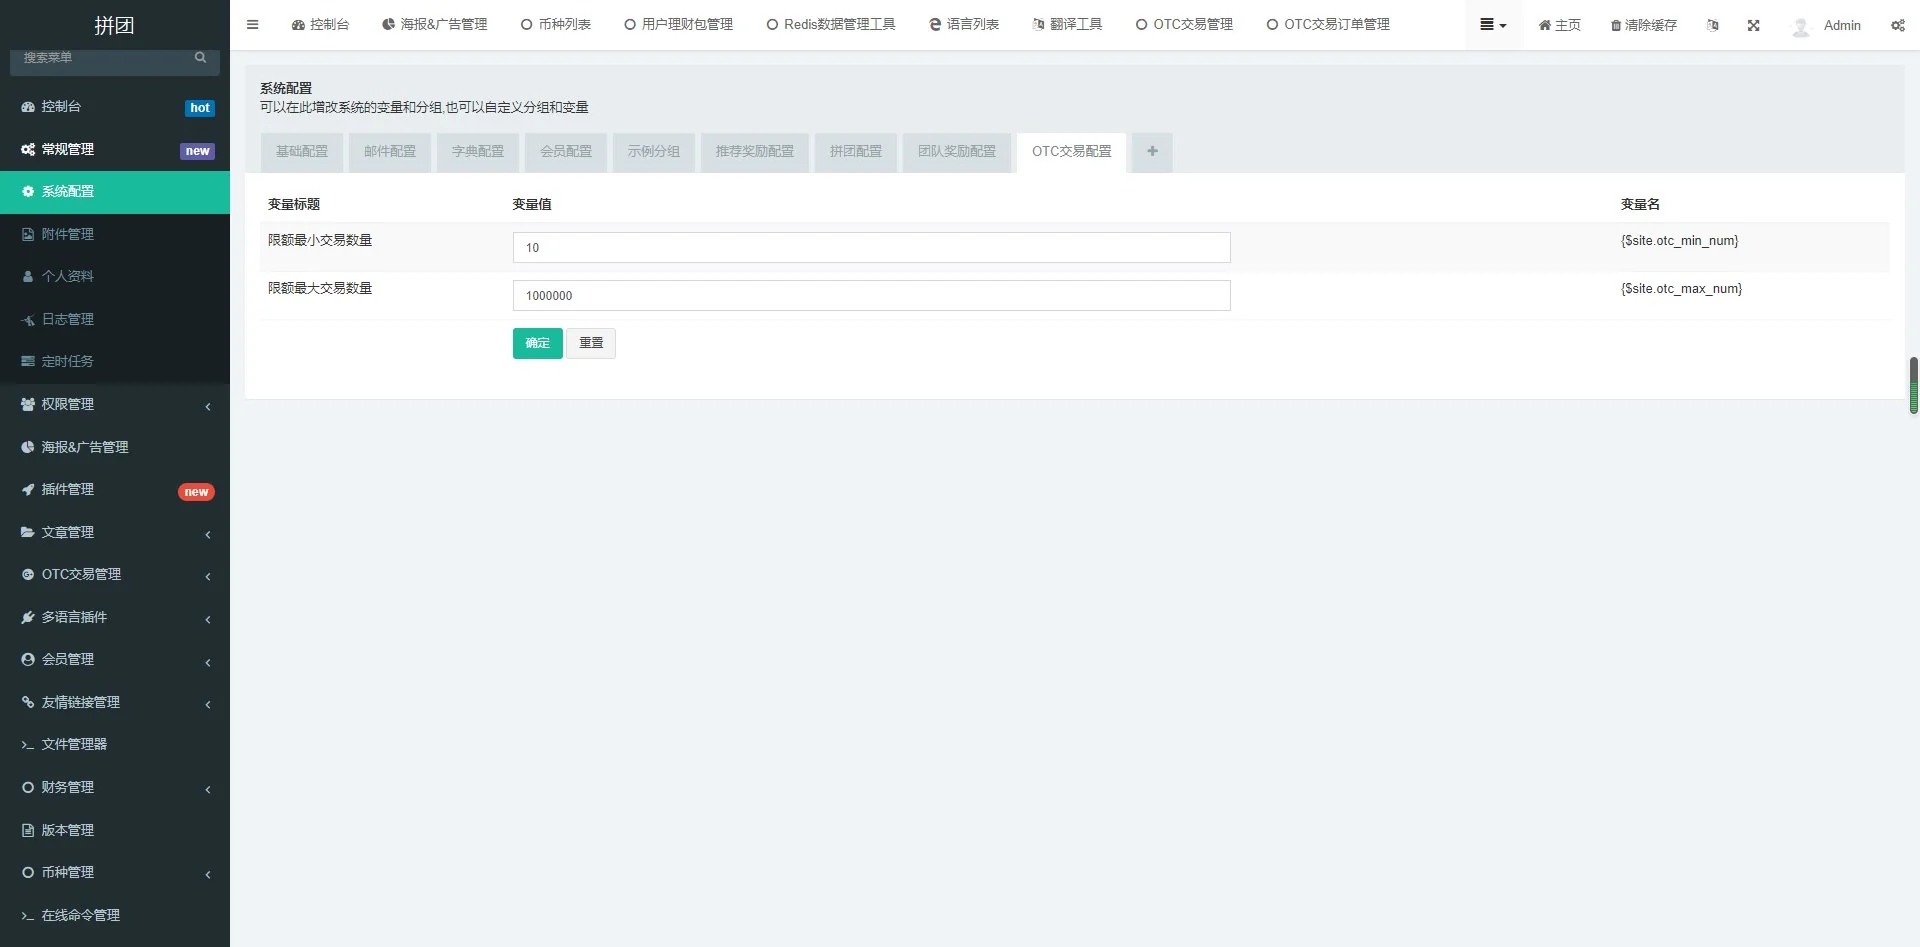Open the Redis数据管理工具 top tab
Image resolution: width=1920 pixels, height=947 pixels.
tap(830, 25)
